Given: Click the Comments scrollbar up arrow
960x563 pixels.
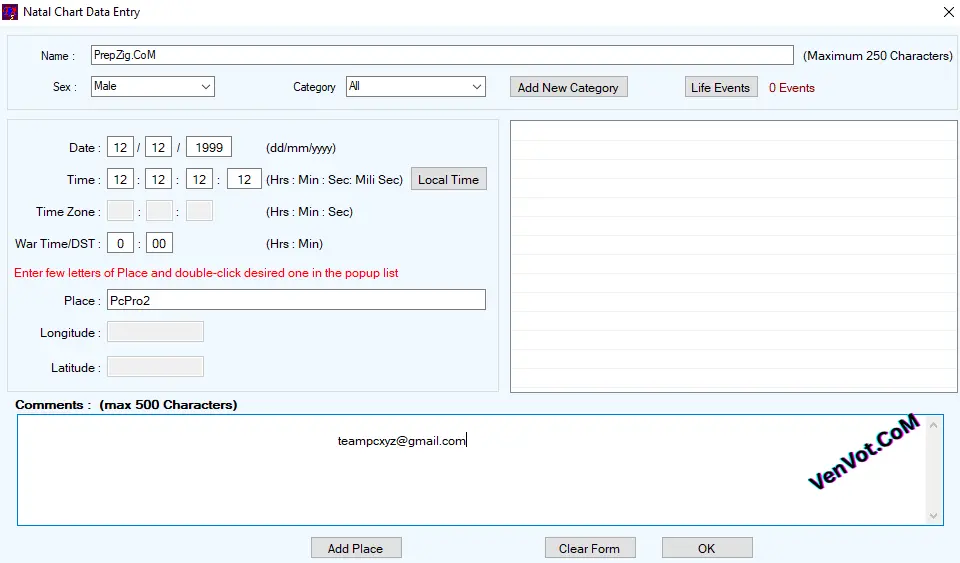Looking at the screenshot, I should coord(933,425).
